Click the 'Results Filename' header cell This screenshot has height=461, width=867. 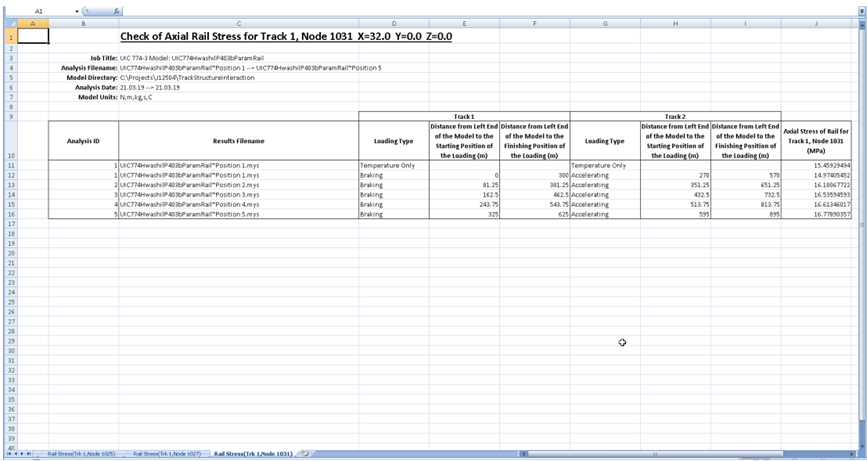238,141
